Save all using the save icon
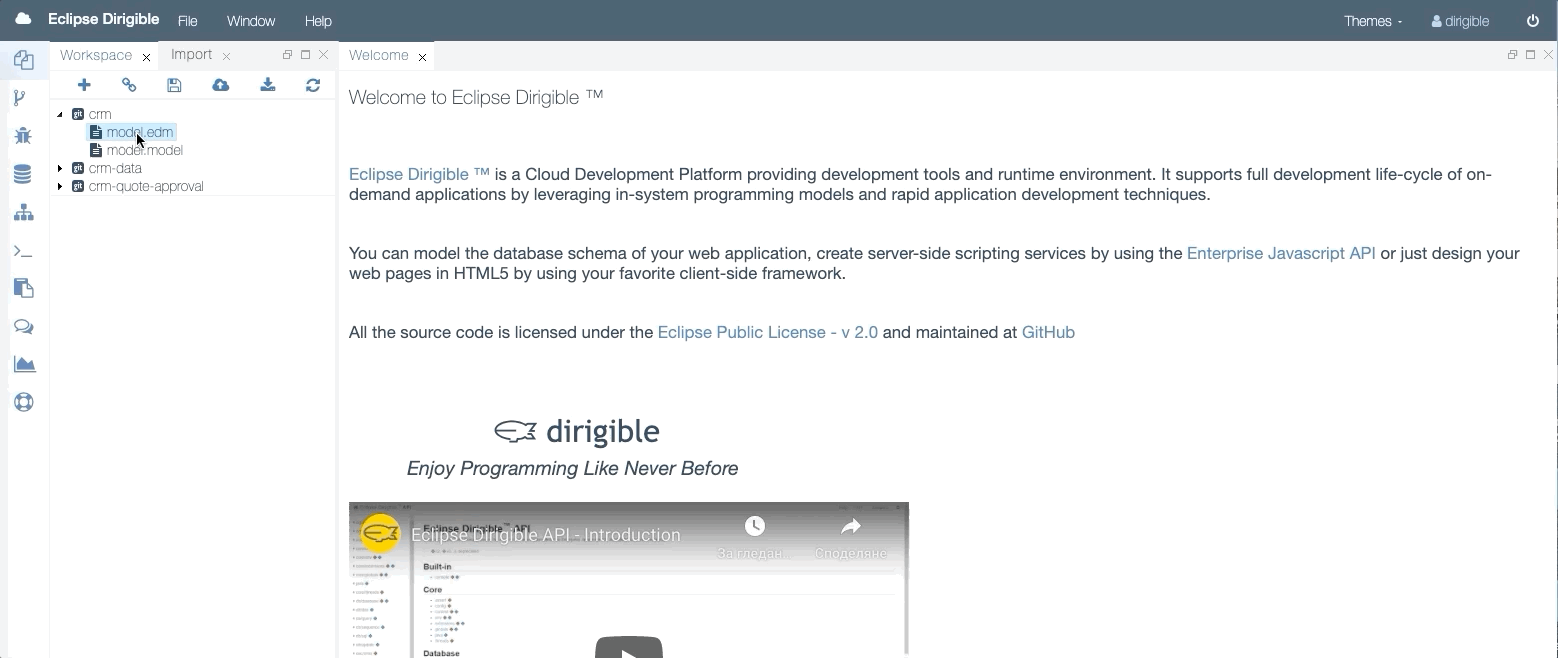The image size is (1558, 658). (x=174, y=85)
